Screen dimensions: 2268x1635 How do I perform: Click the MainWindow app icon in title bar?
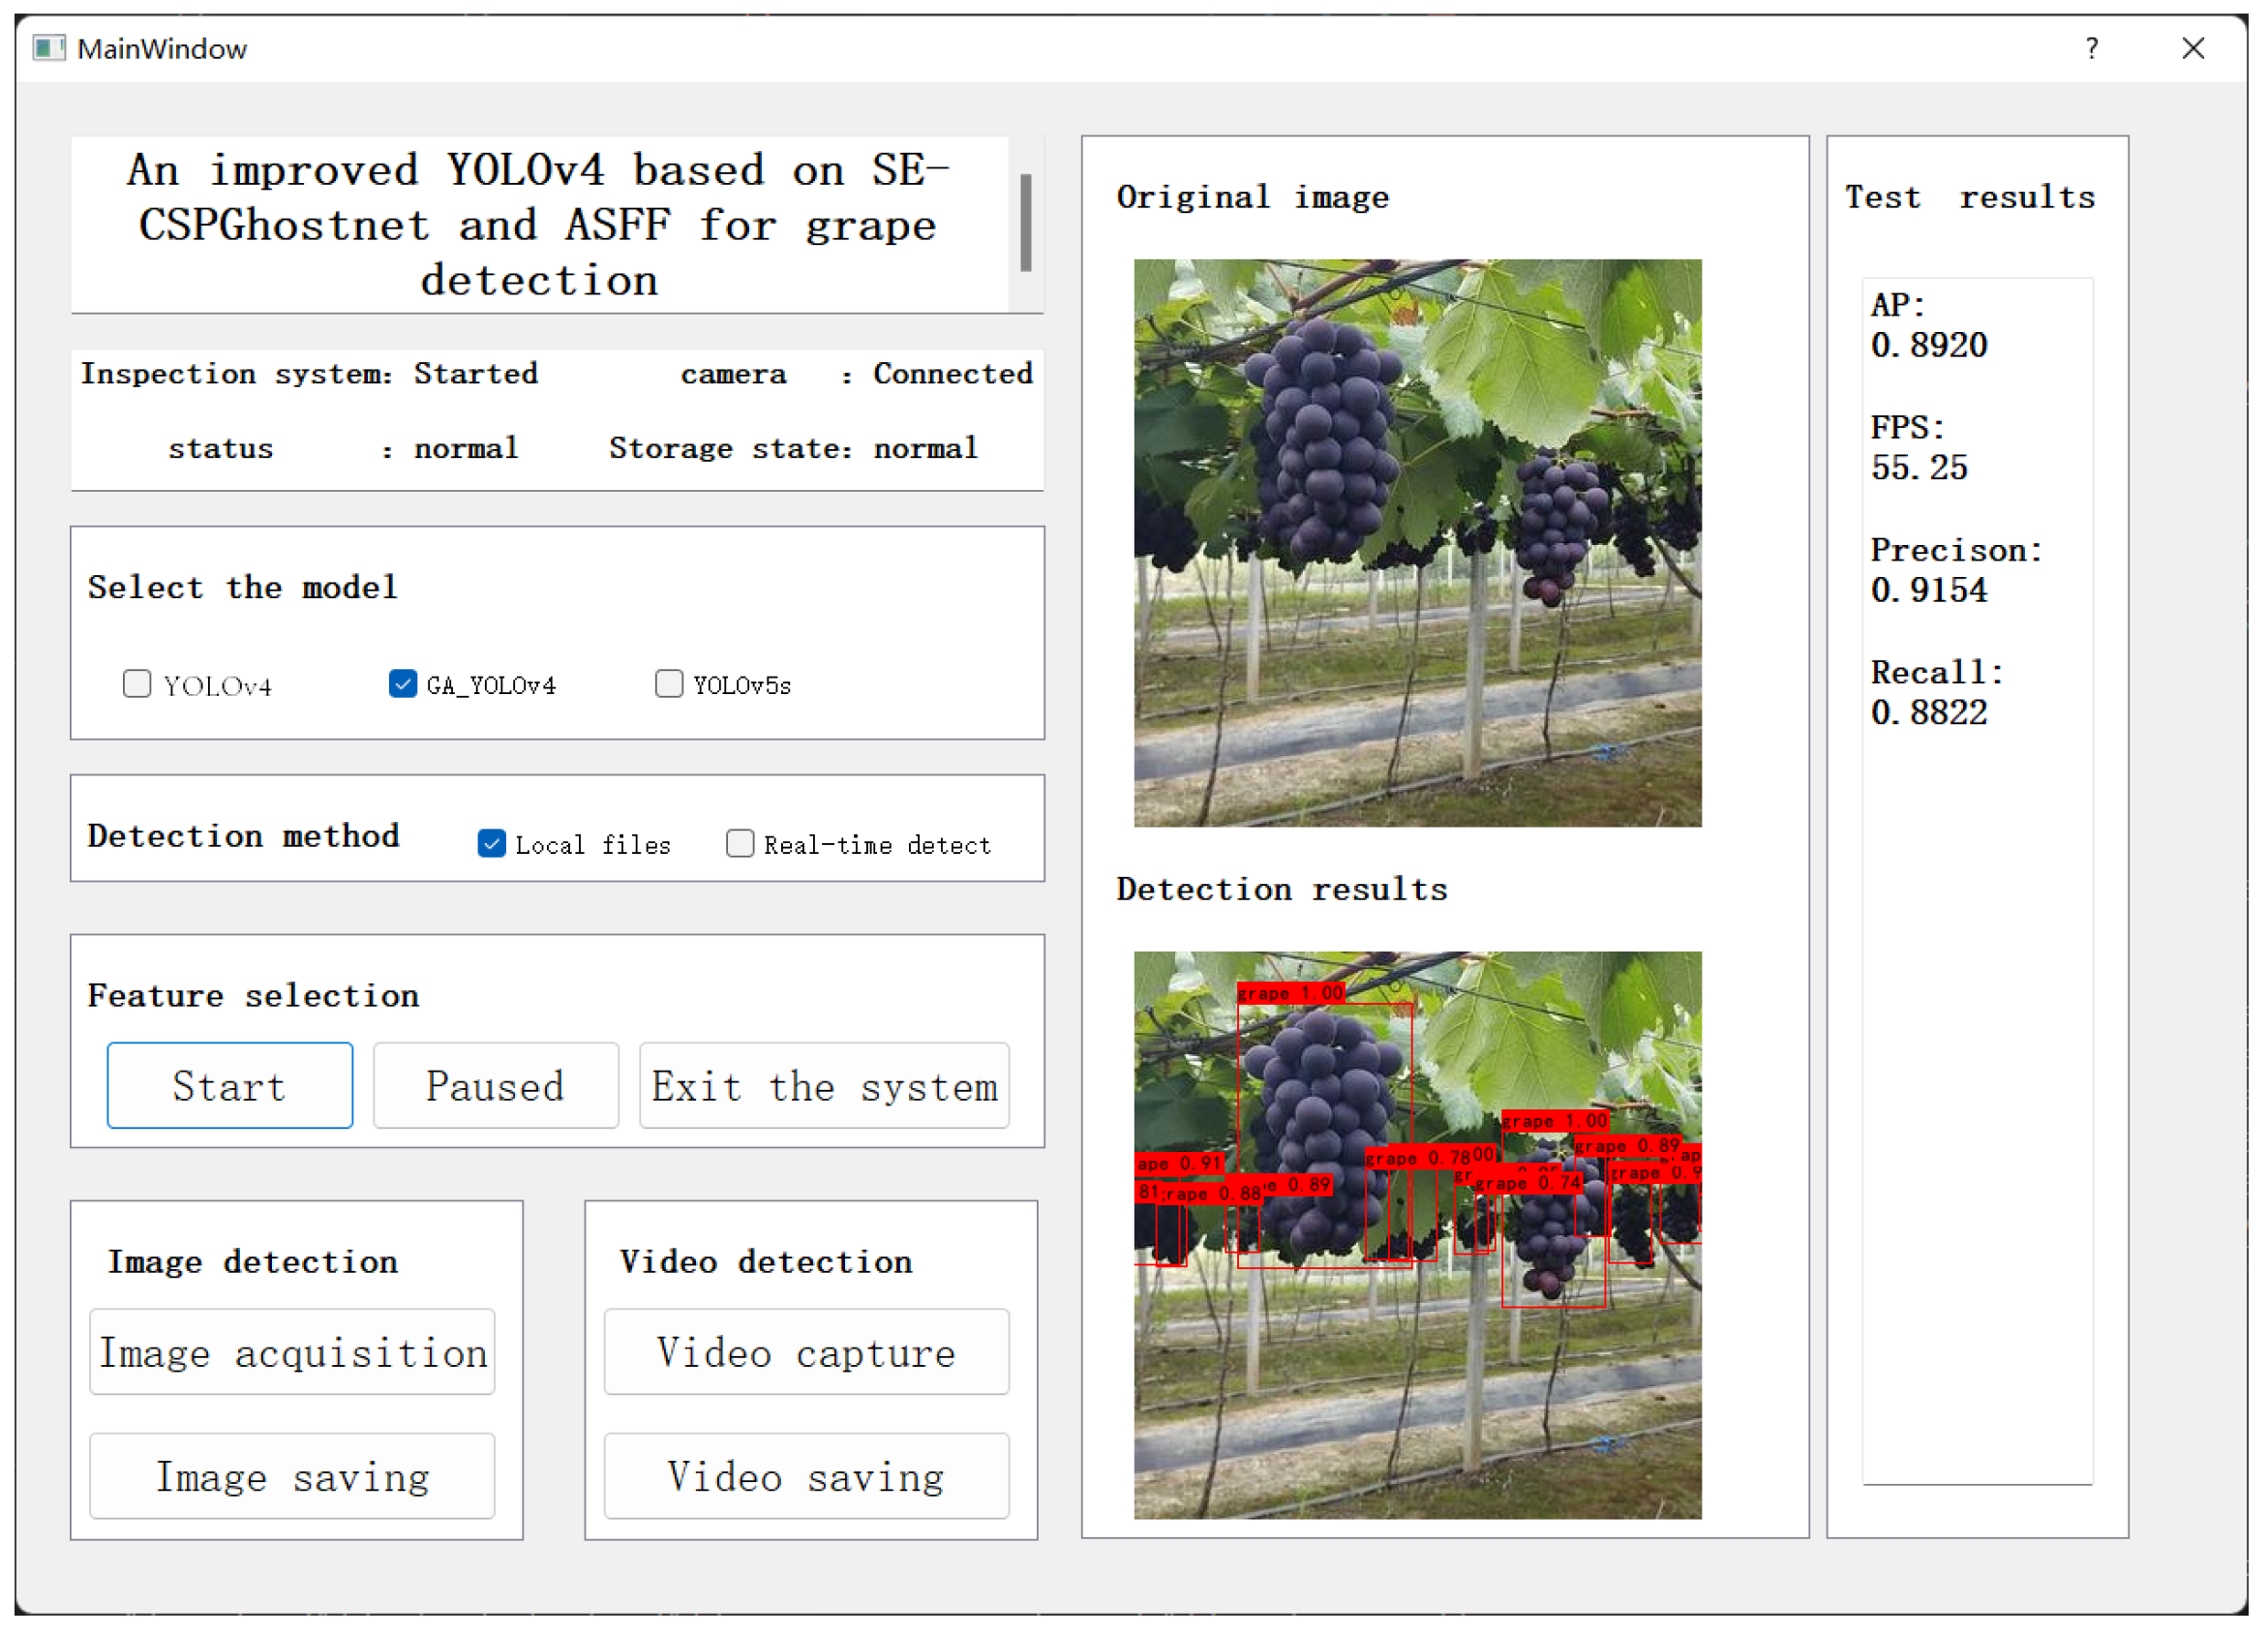click(x=48, y=48)
